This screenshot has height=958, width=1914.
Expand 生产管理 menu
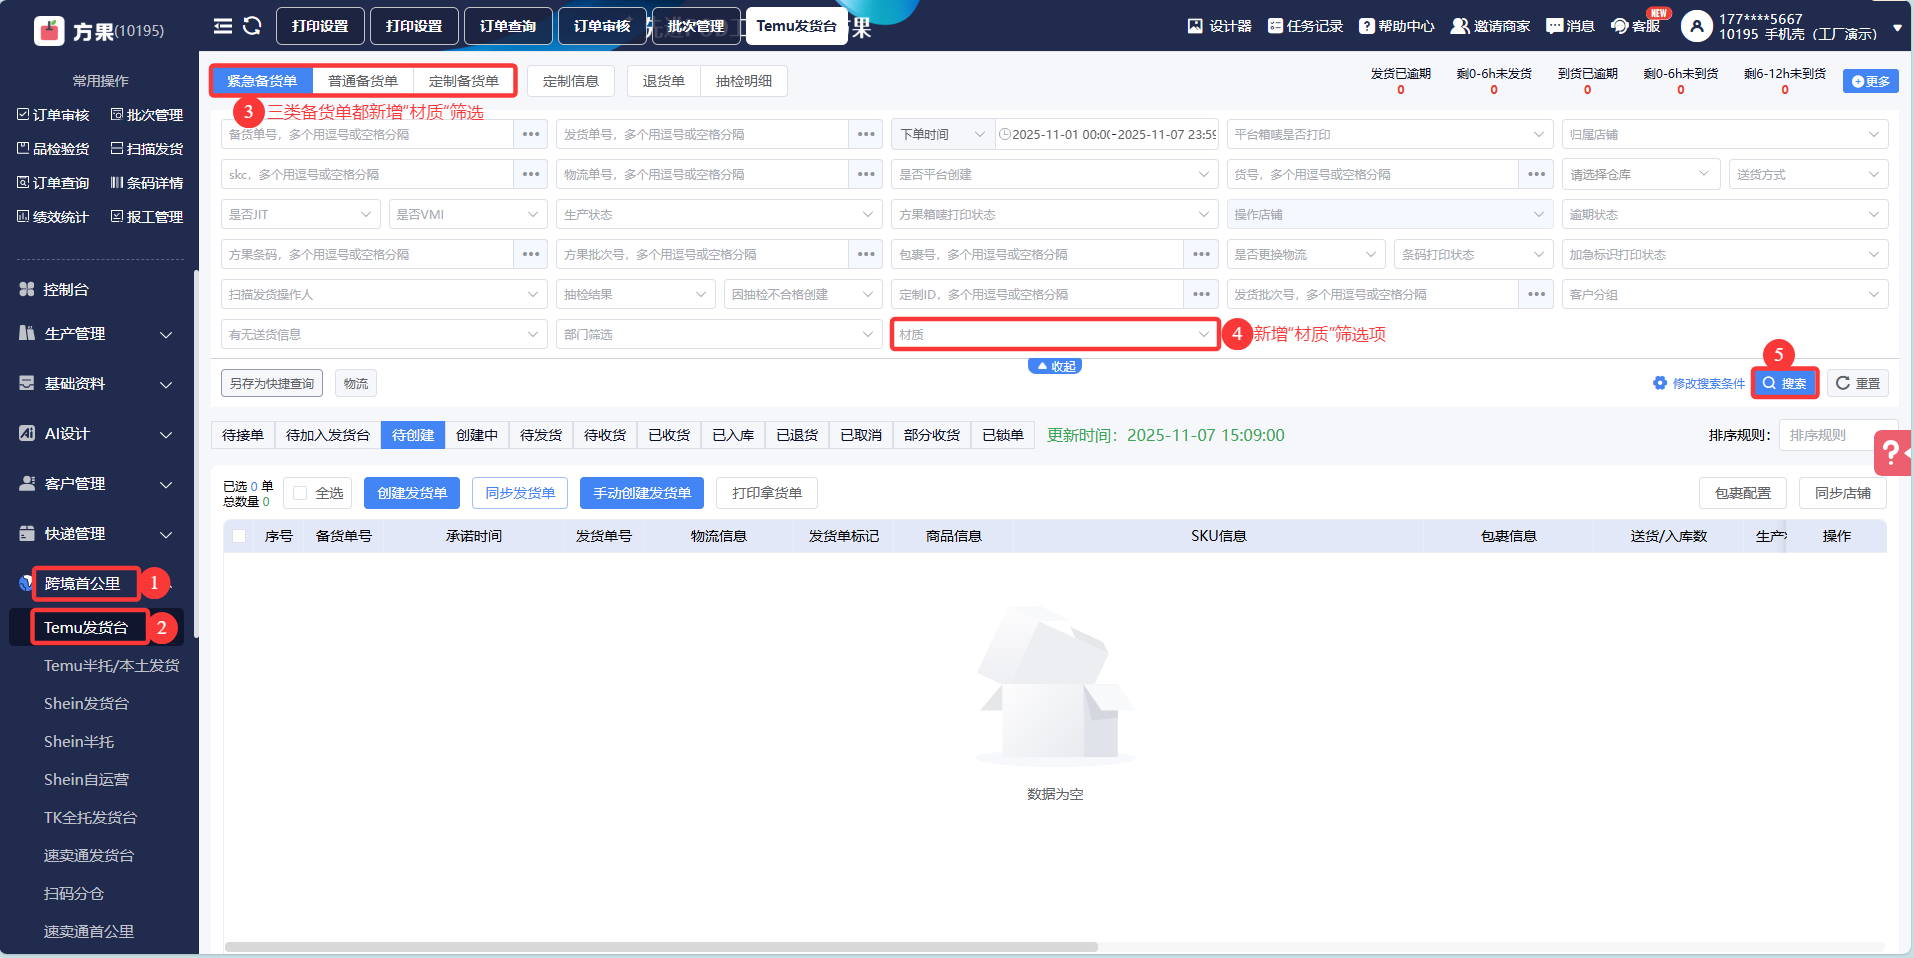(97, 333)
